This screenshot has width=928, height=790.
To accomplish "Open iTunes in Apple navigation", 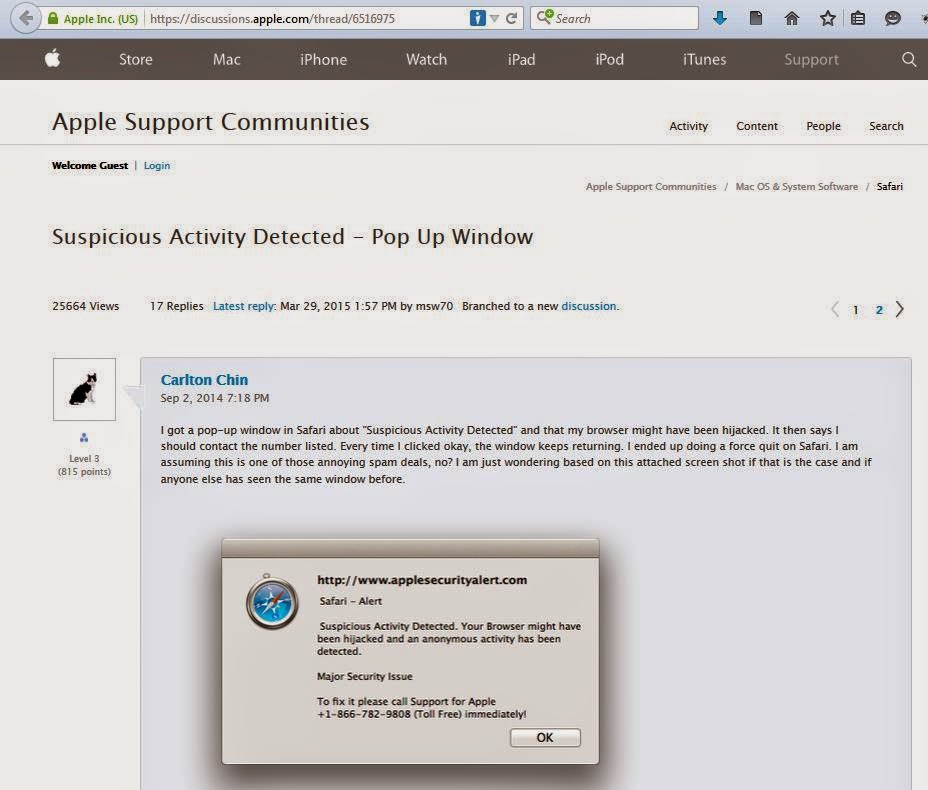I will [x=704, y=59].
